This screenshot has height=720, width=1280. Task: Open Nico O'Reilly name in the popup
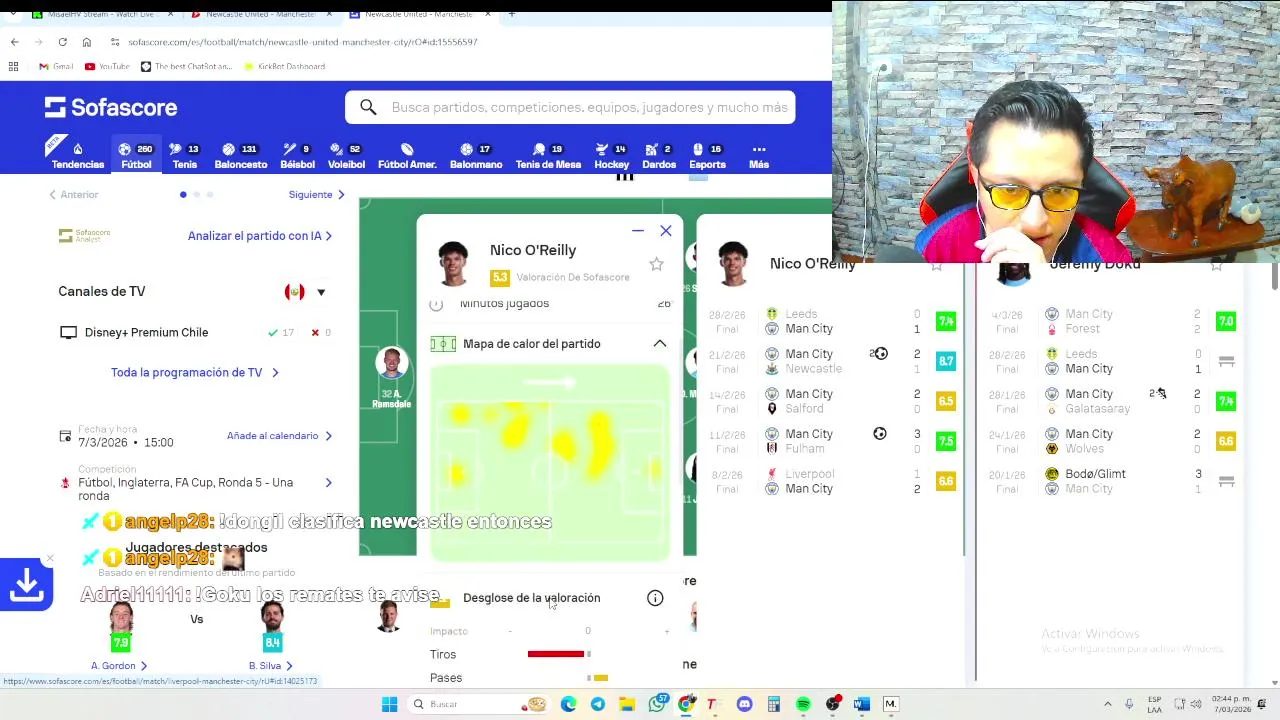(x=533, y=250)
